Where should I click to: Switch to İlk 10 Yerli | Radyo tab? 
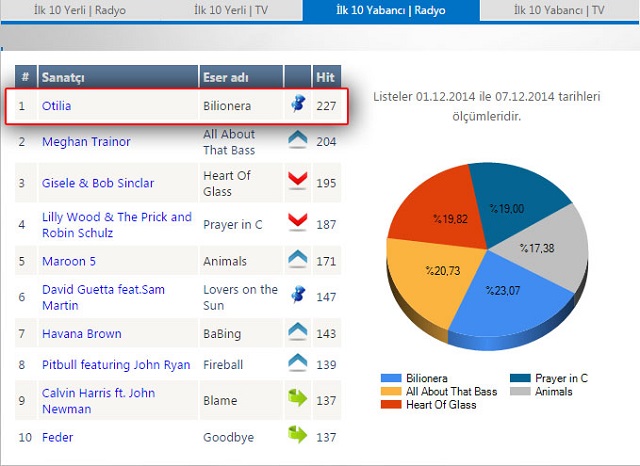(80, 10)
